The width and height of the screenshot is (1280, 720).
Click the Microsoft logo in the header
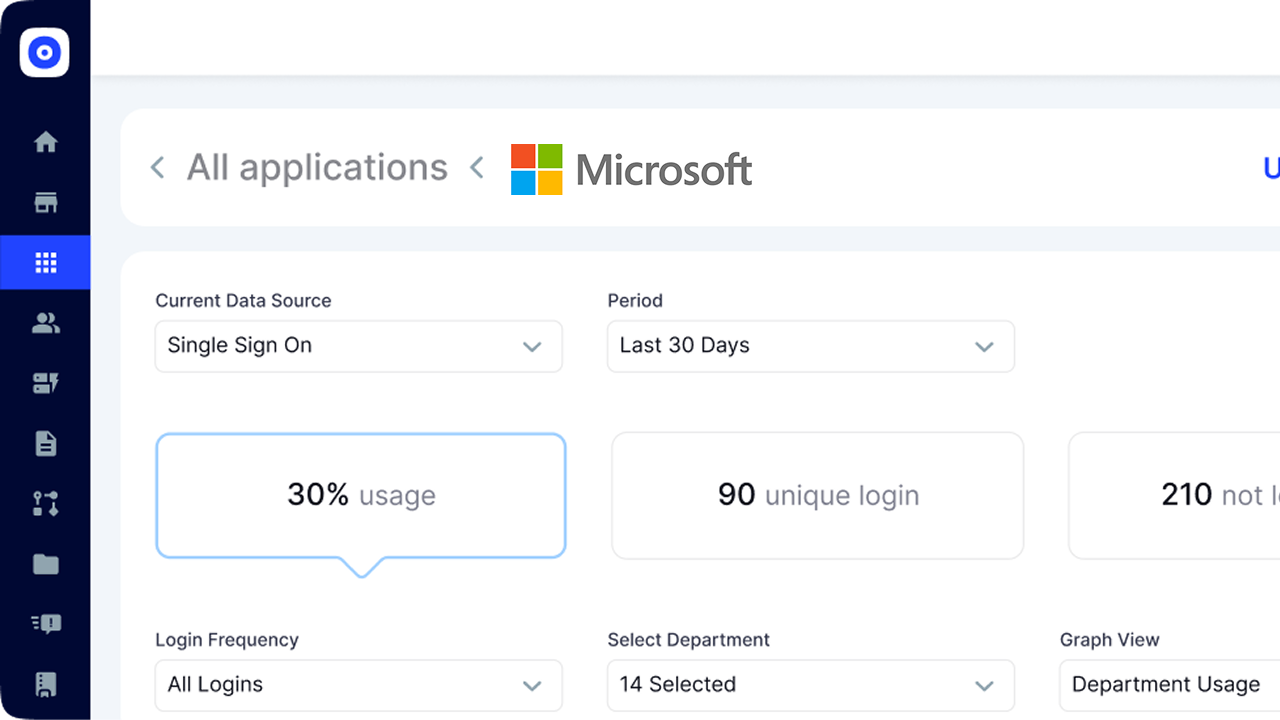631,168
